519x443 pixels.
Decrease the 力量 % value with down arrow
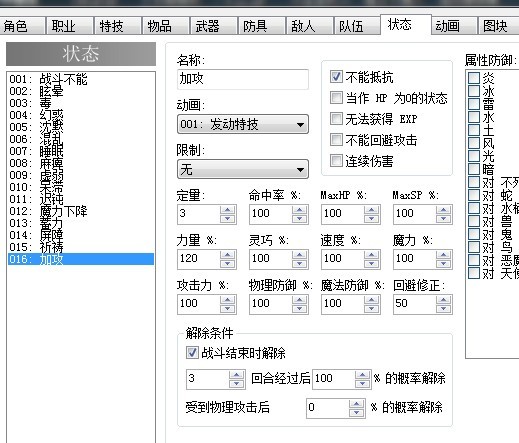click(228, 264)
